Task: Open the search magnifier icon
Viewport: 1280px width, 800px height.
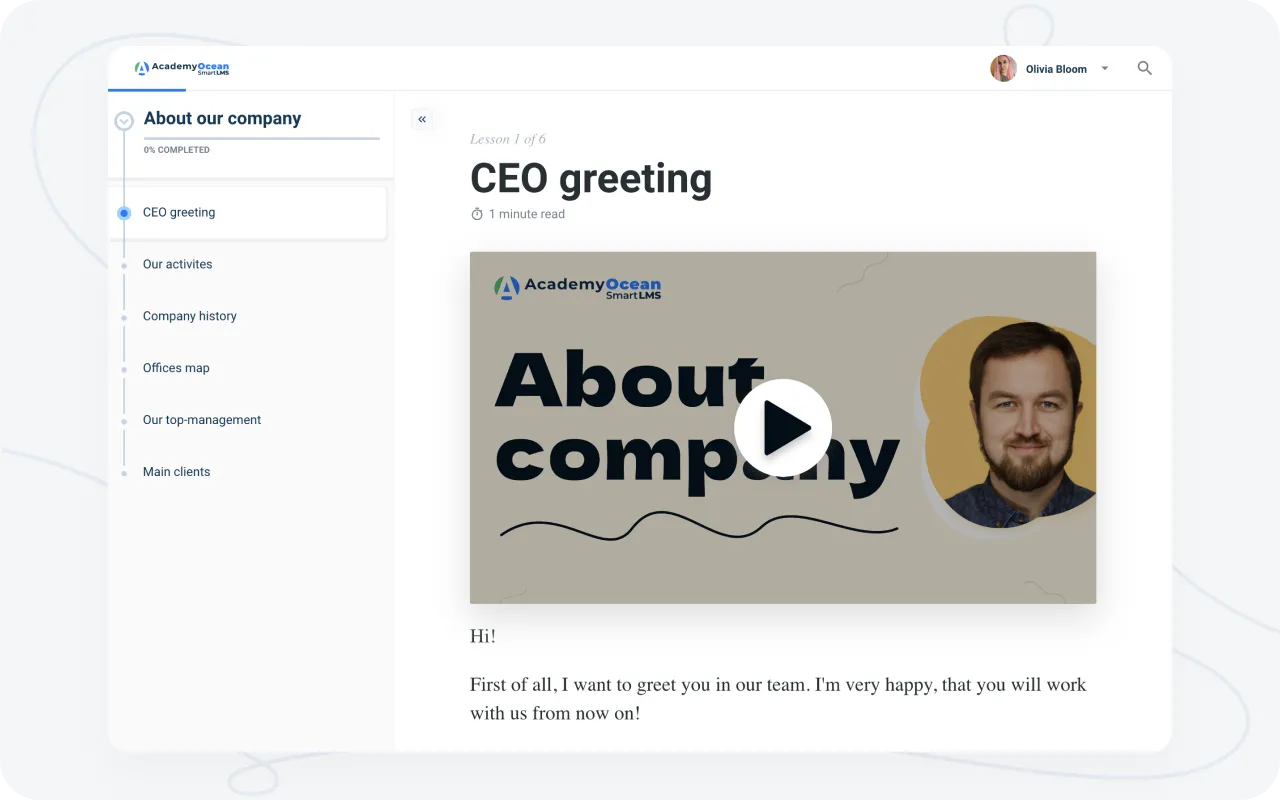Action: 1145,68
